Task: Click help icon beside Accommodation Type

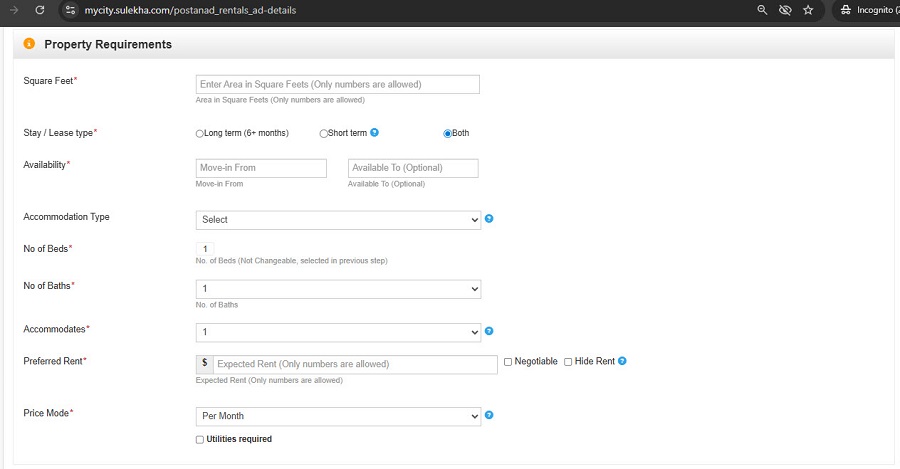Action: (489, 219)
